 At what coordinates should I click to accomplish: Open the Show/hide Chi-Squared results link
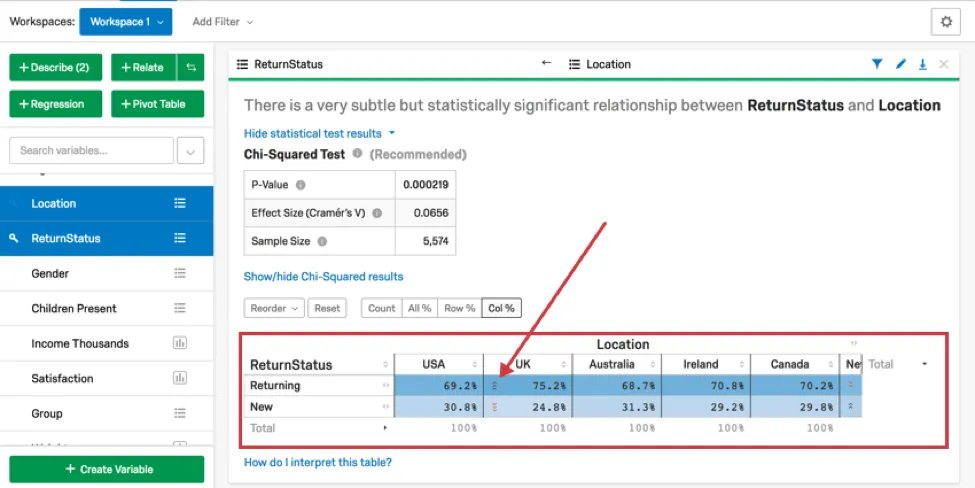(323, 276)
